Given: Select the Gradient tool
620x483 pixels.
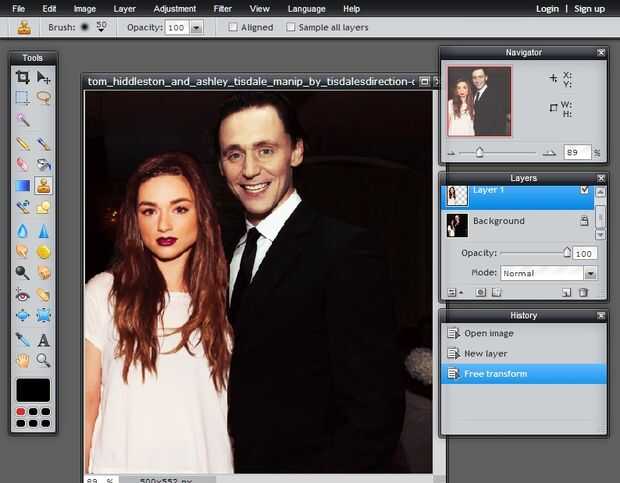Looking at the screenshot, I should [x=22, y=185].
